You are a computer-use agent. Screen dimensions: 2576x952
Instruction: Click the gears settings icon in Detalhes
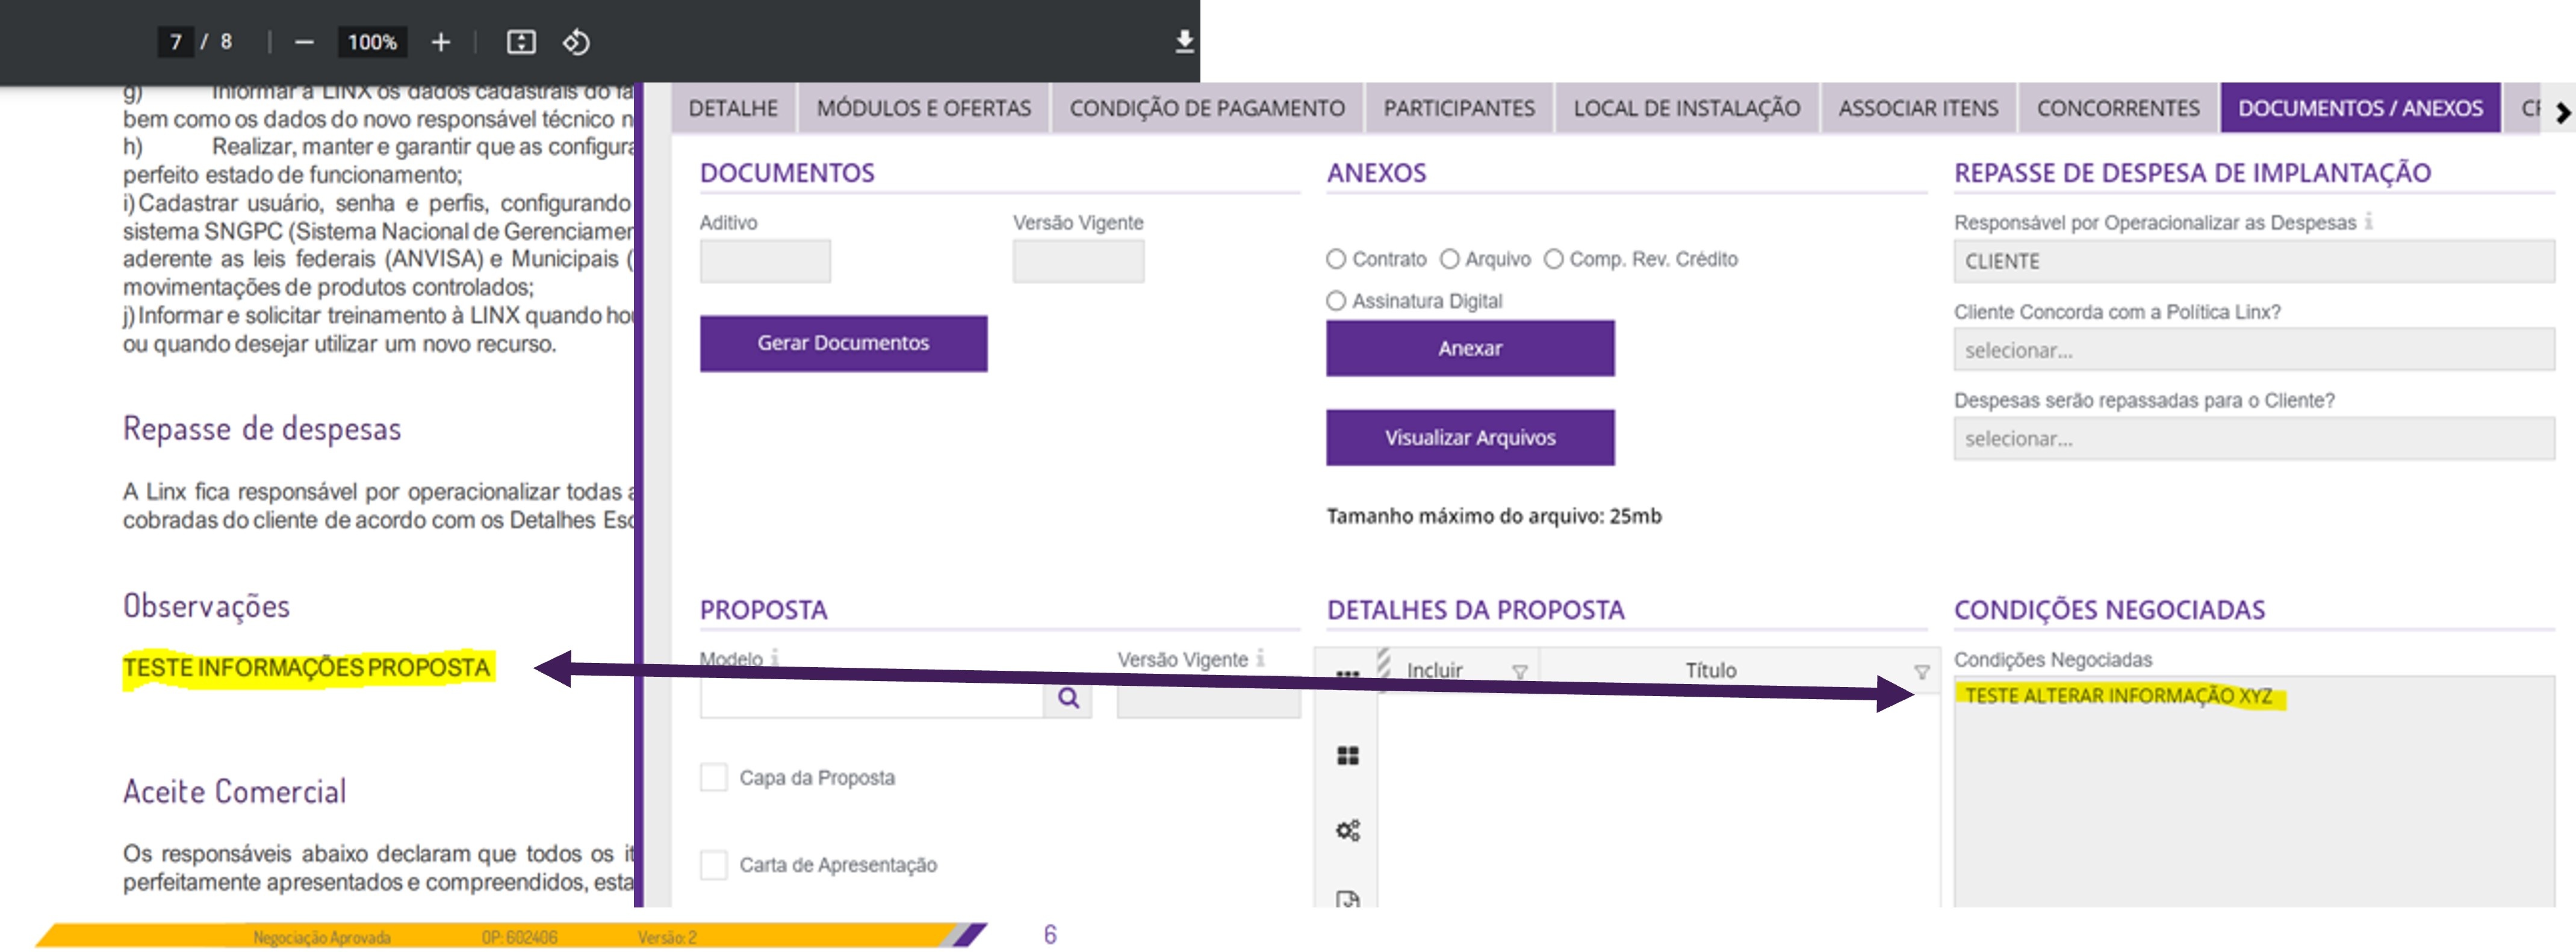point(1347,830)
